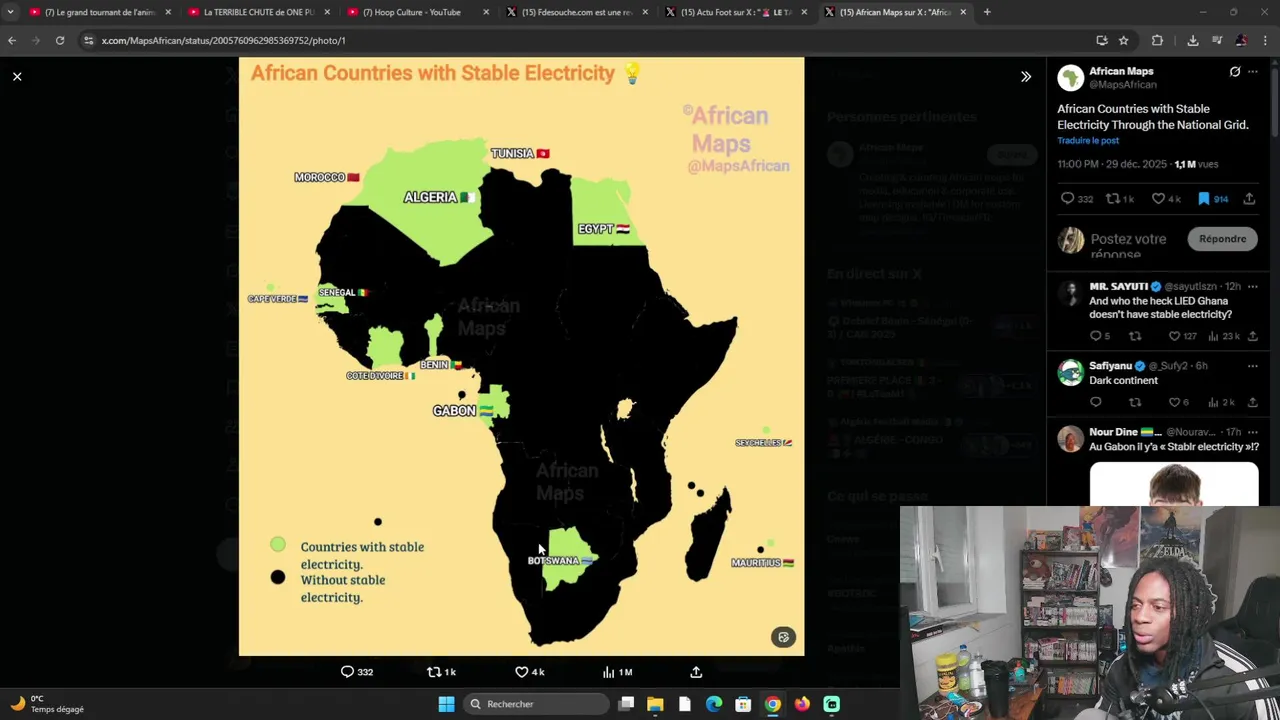The height and width of the screenshot is (720, 1280).
Task: Open the browser extensions puzzle icon
Action: pyautogui.click(x=1157, y=40)
